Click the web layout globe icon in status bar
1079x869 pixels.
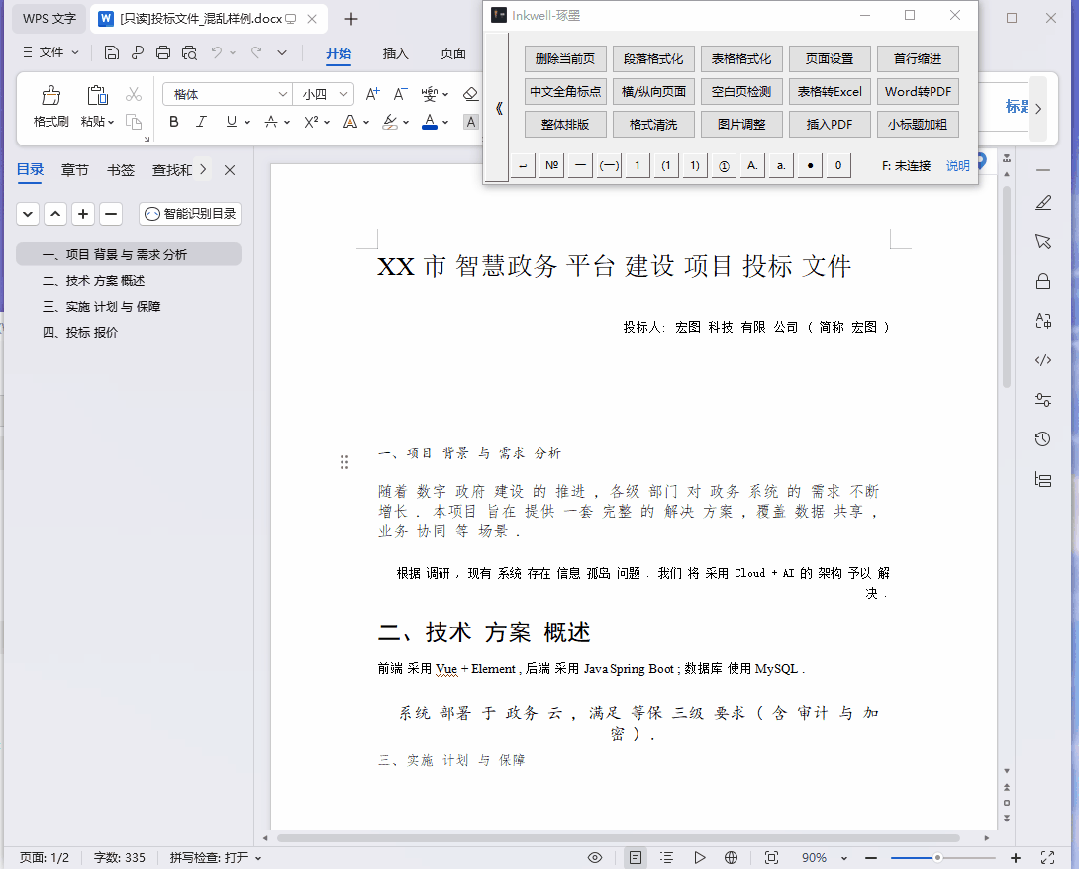point(731,857)
